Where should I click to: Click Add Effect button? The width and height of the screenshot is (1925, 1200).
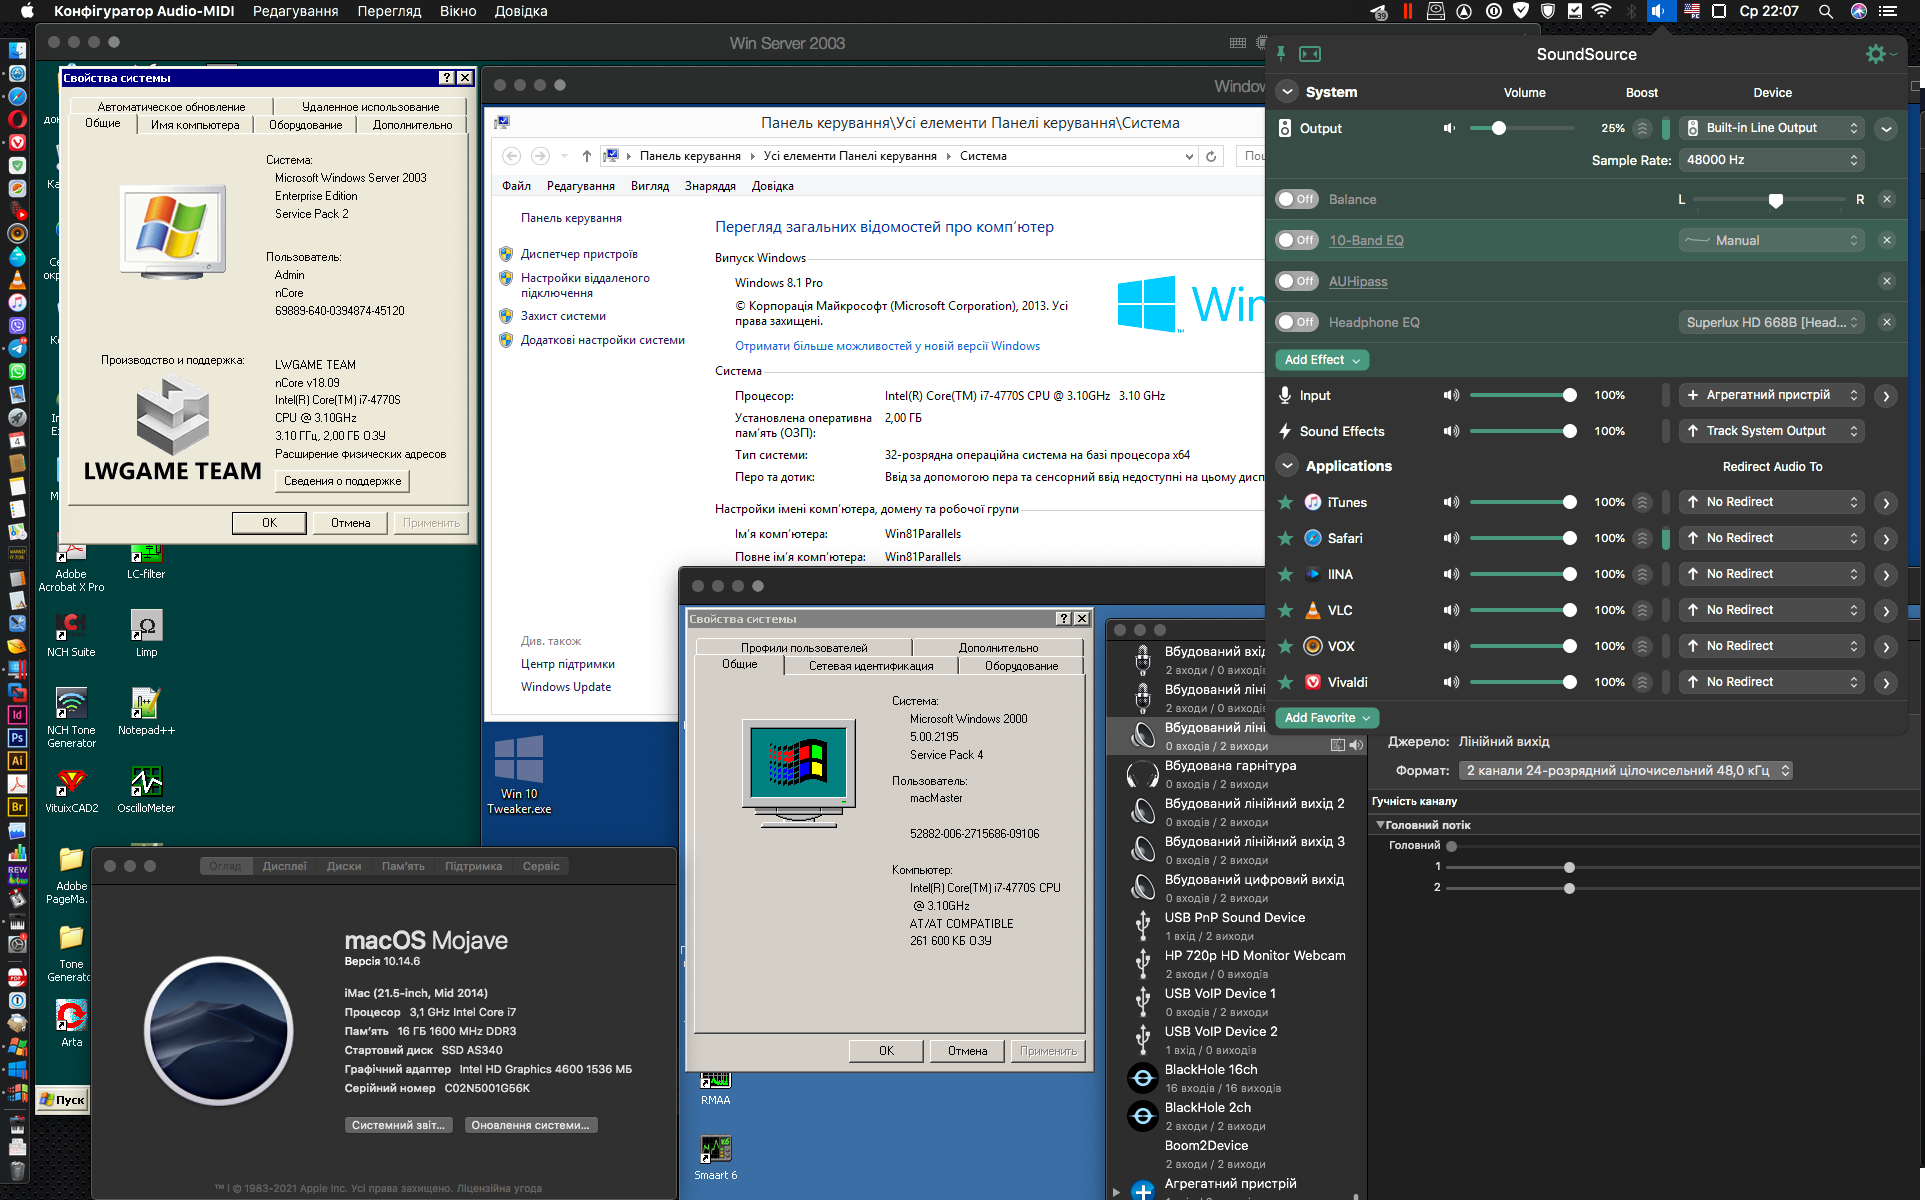click(1322, 360)
